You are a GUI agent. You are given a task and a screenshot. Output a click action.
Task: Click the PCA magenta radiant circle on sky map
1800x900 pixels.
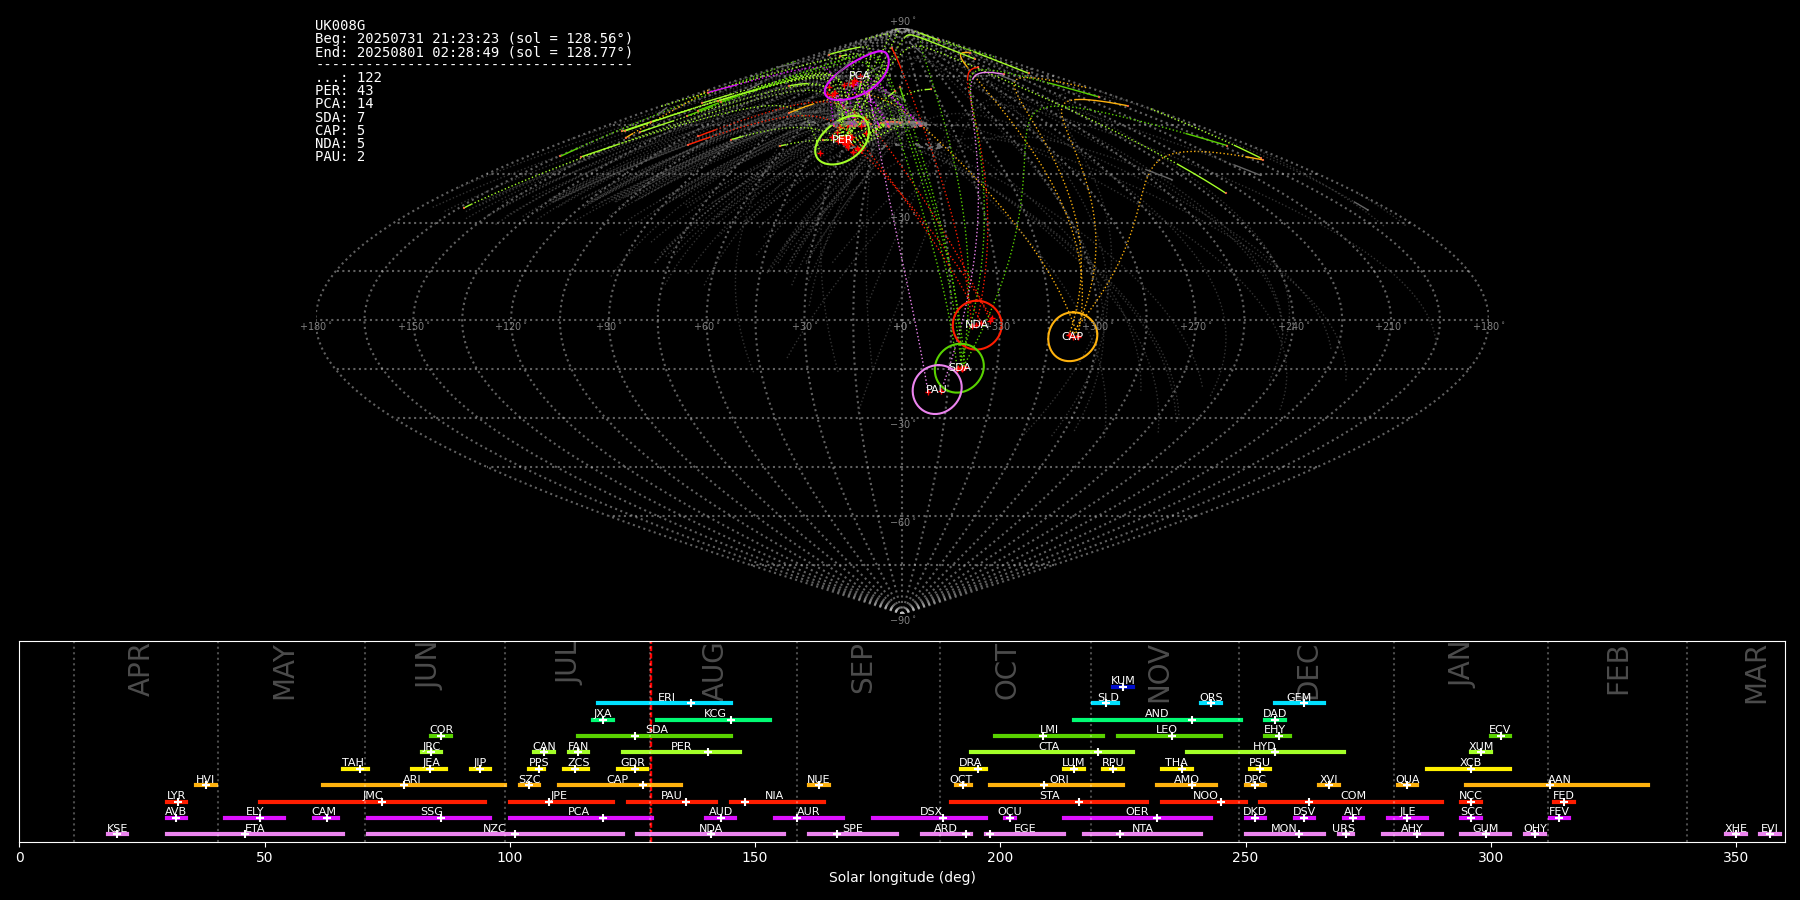(x=857, y=76)
